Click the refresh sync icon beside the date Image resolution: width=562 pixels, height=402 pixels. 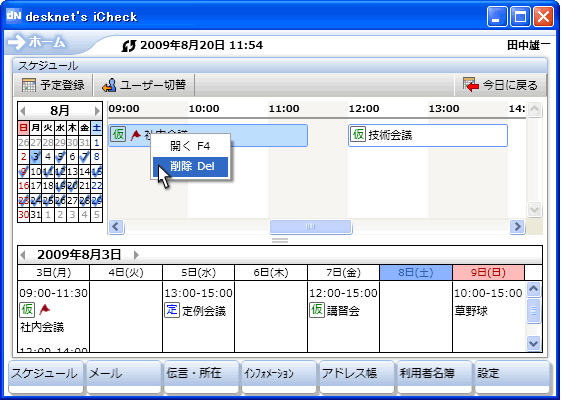coord(129,46)
